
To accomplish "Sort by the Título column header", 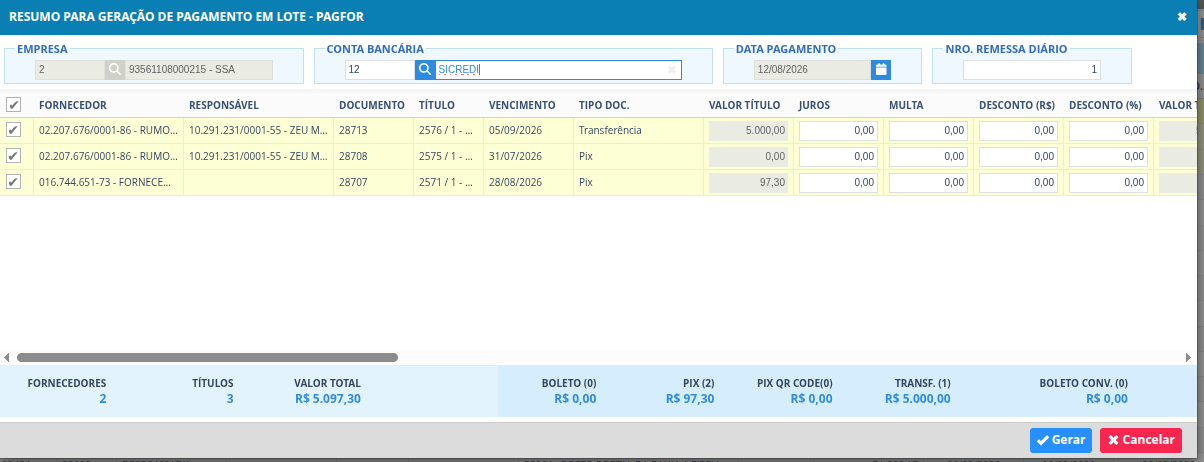I will (x=436, y=105).
